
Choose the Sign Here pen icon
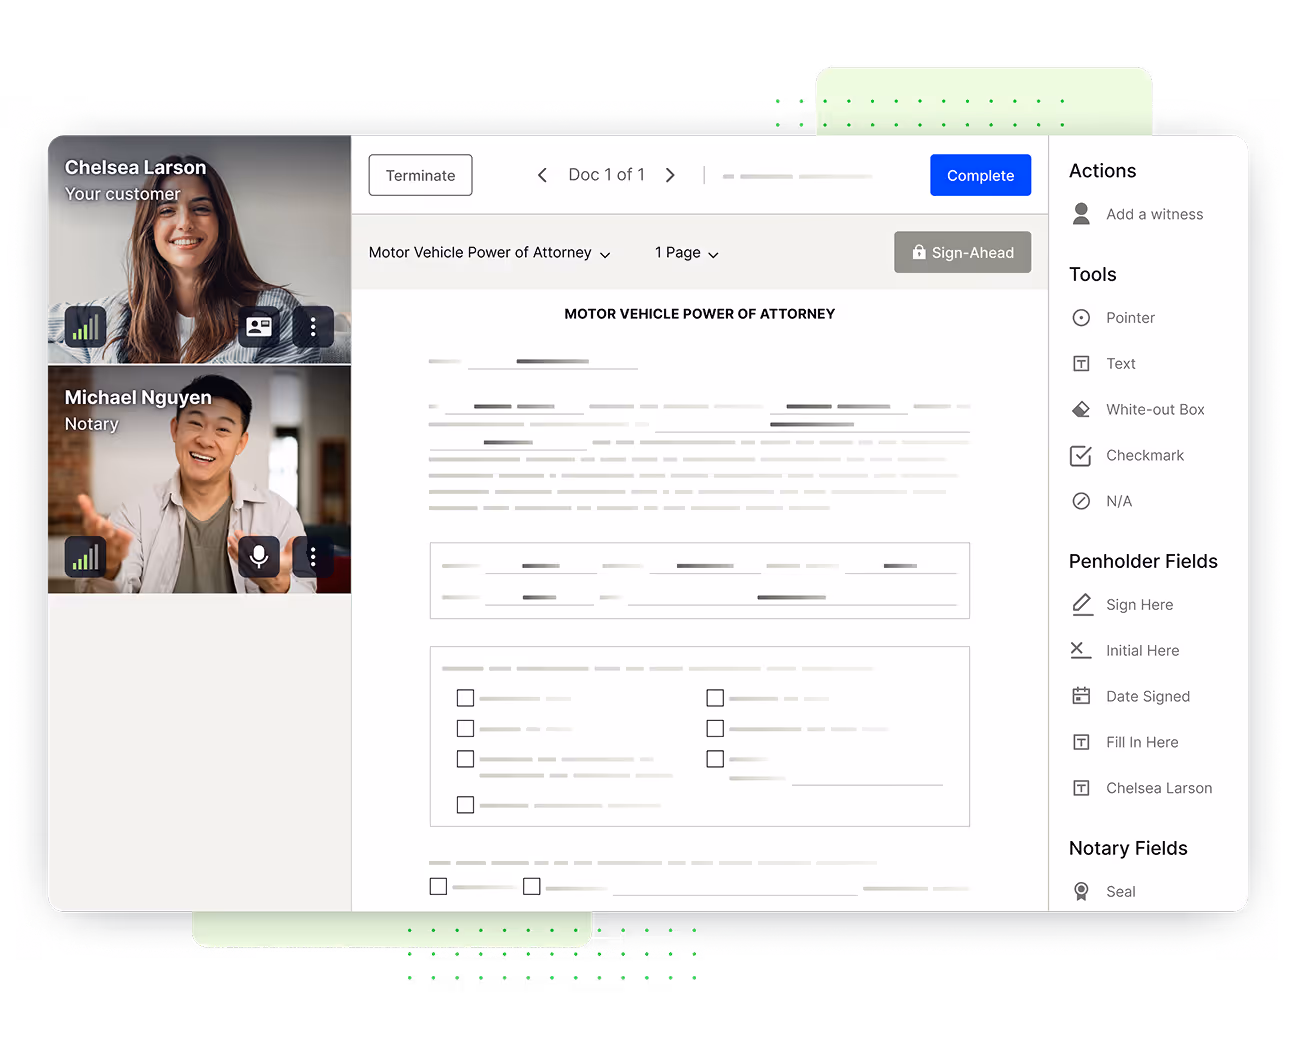pyautogui.click(x=1082, y=604)
